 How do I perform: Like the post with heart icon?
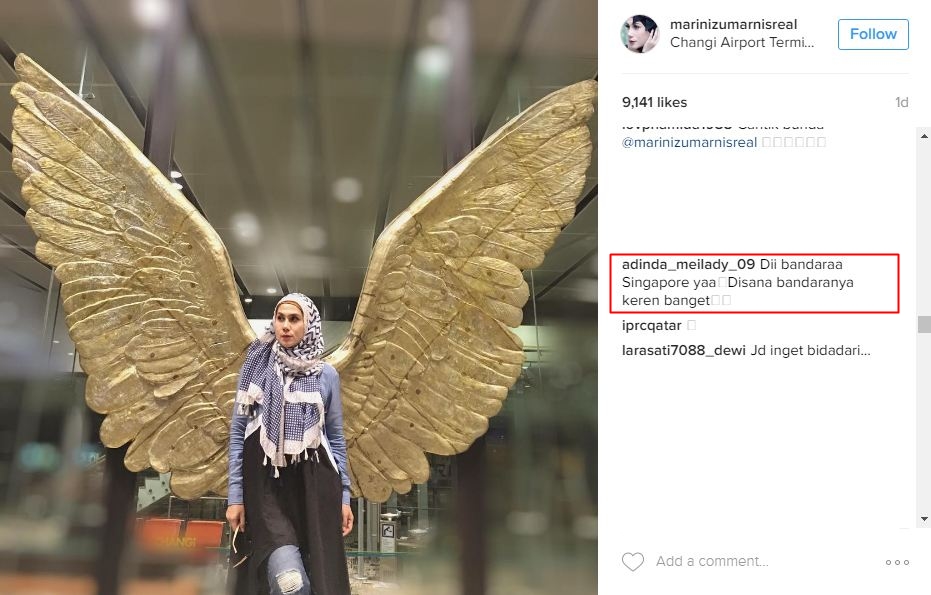632,561
